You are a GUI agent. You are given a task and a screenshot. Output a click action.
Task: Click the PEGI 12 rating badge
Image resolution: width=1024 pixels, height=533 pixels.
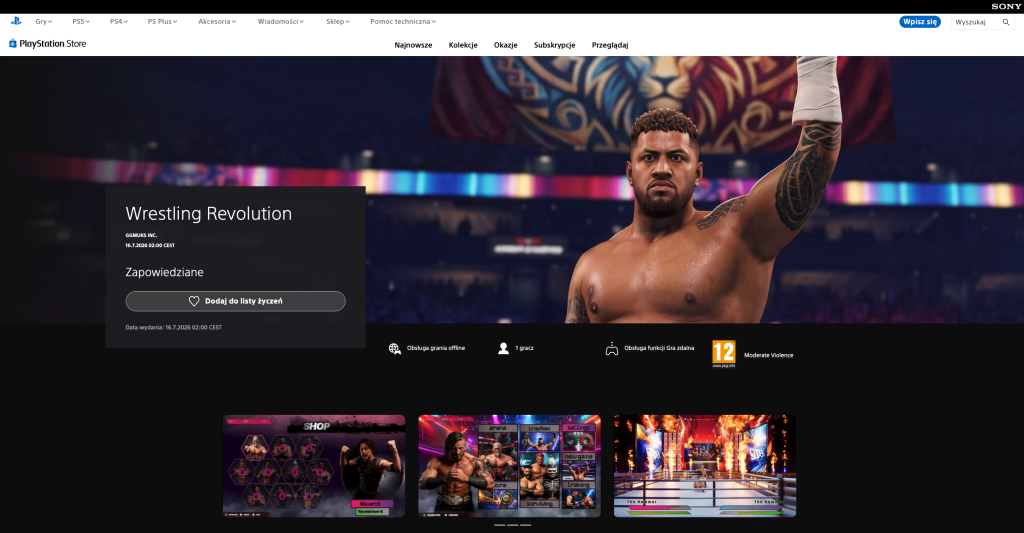pyautogui.click(x=724, y=353)
